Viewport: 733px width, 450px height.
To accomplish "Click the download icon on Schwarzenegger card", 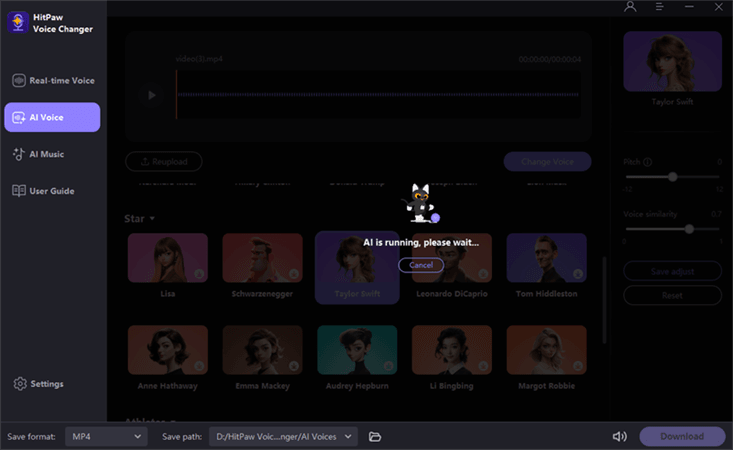I will point(294,274).
